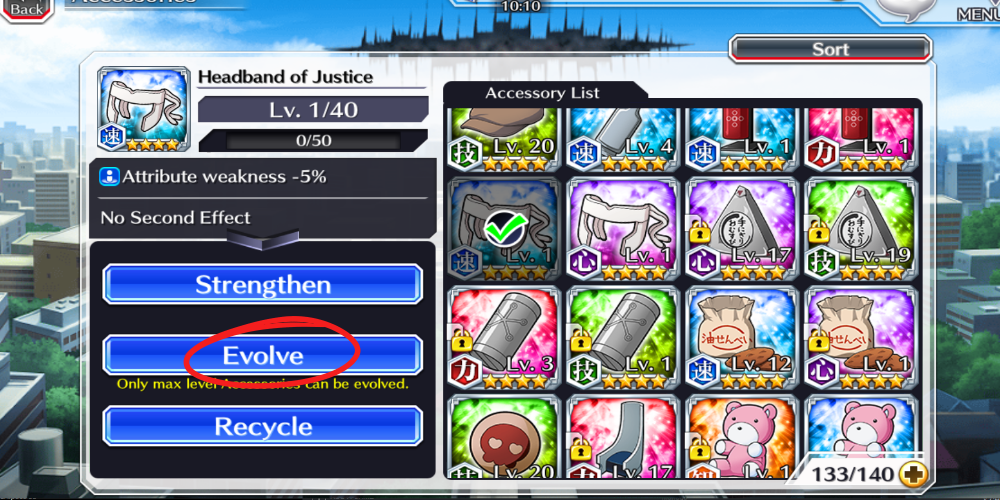
Task: Select the green bracer accessory Lv. 1
Action: coord(623,338)
